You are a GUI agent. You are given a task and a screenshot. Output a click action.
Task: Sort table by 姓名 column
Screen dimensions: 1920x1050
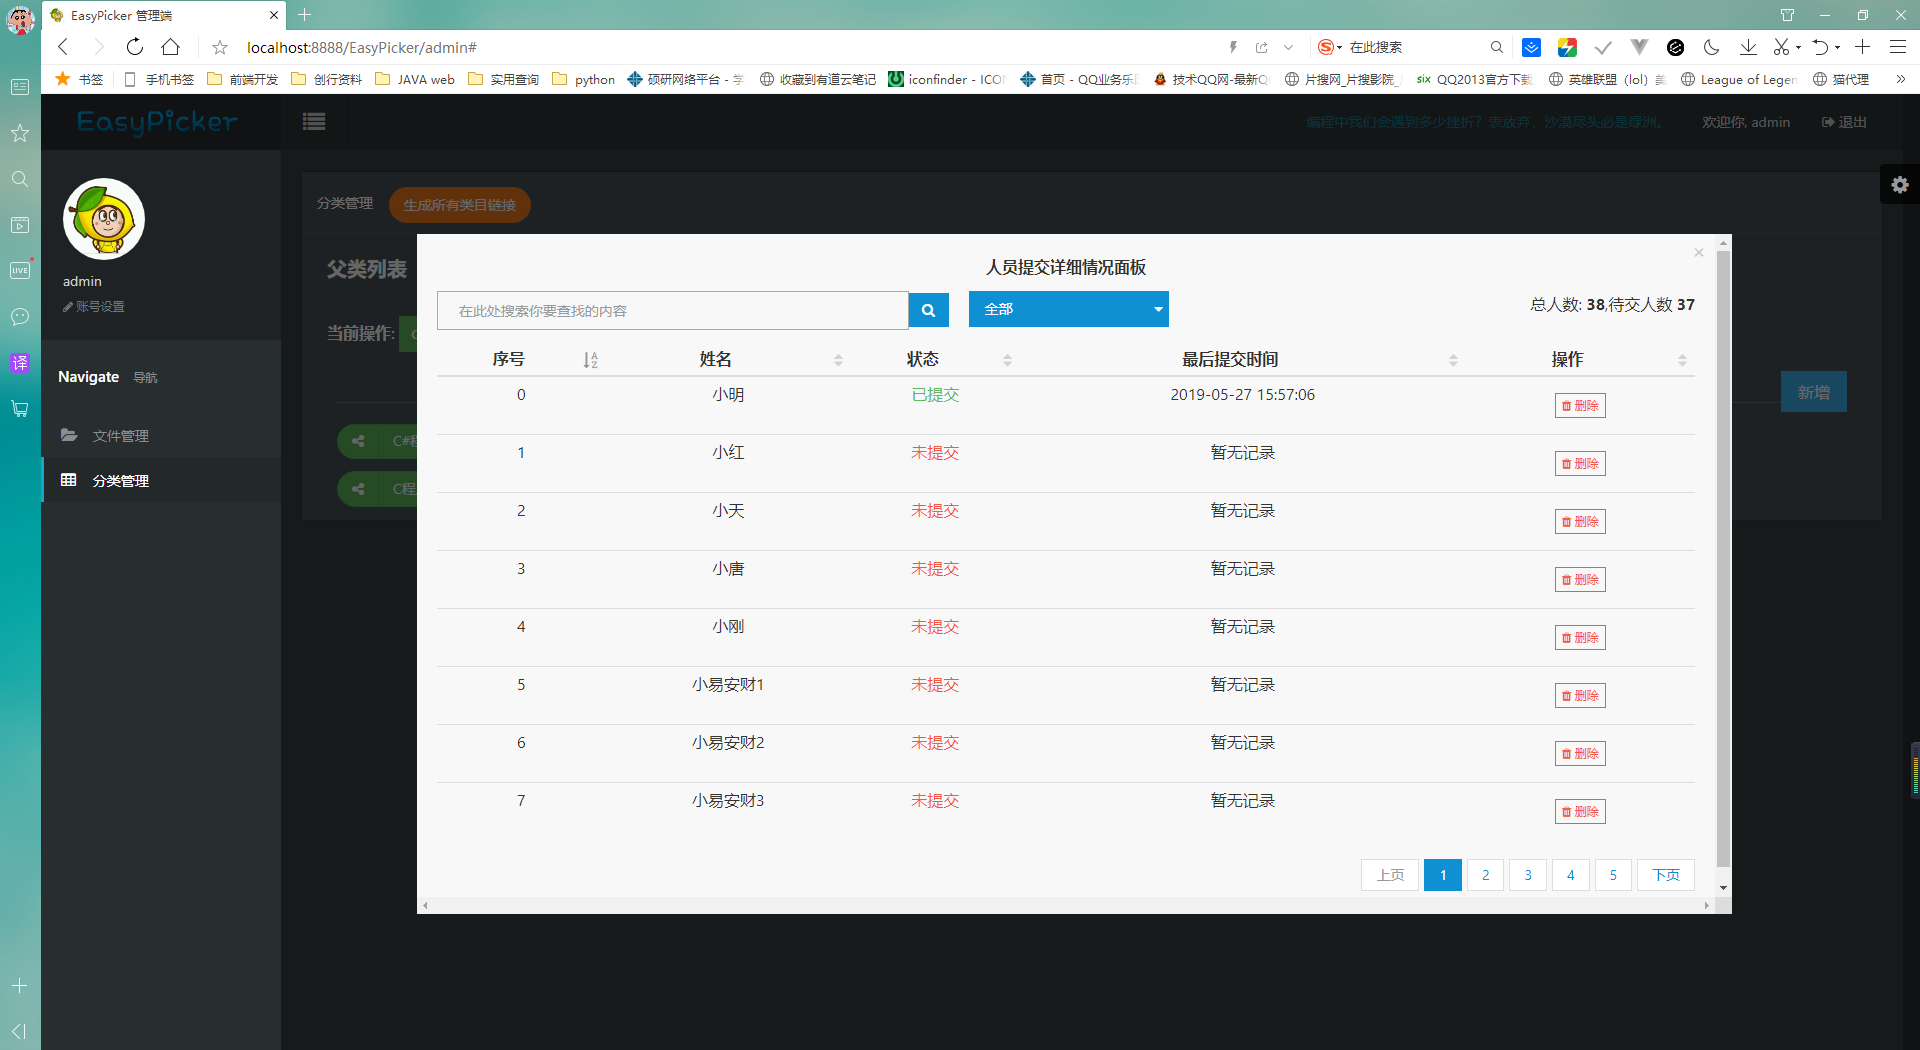[838, 360]
